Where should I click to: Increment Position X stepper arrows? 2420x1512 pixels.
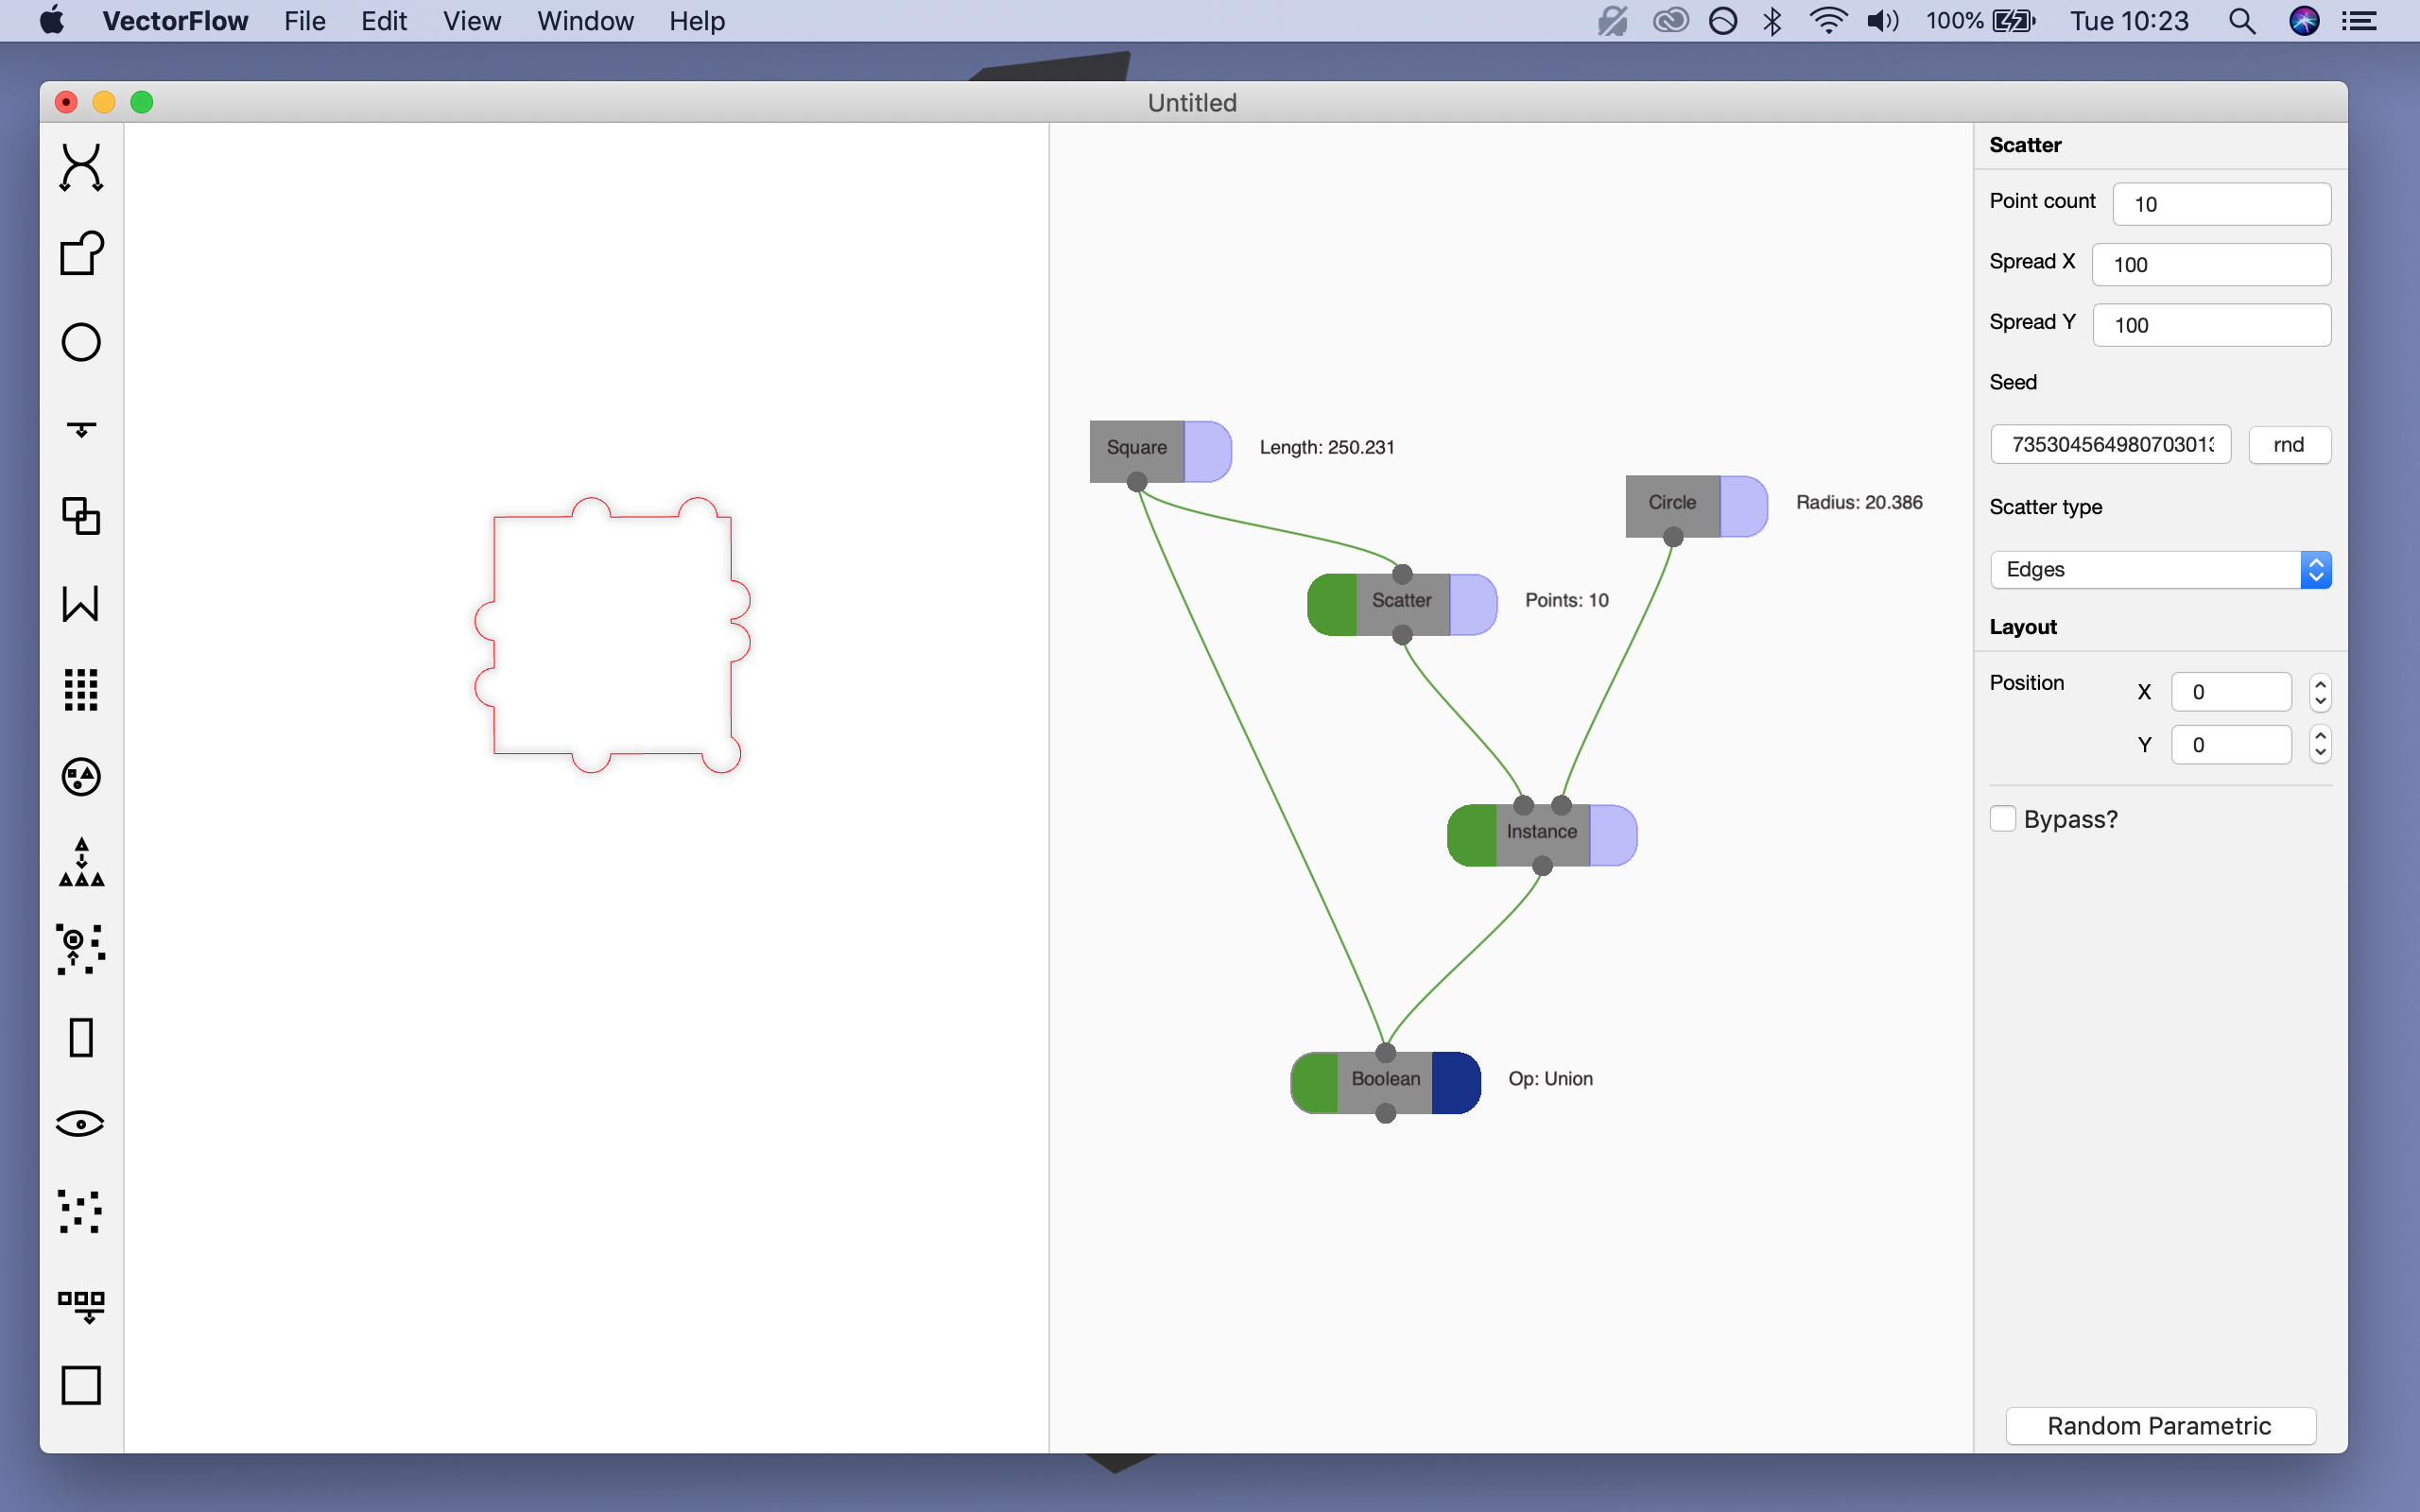(x=2320, y=684)
